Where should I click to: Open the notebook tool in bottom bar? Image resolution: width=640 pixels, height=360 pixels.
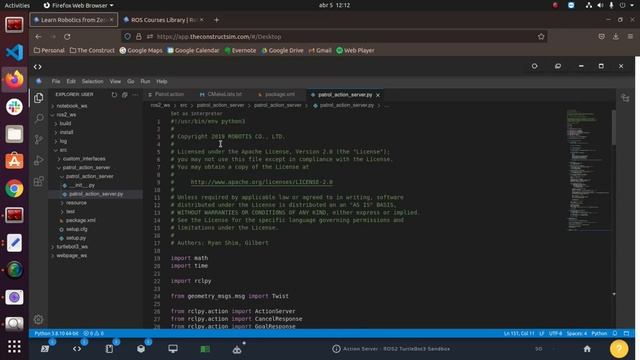pyautogui.click(x=109, y=349)
